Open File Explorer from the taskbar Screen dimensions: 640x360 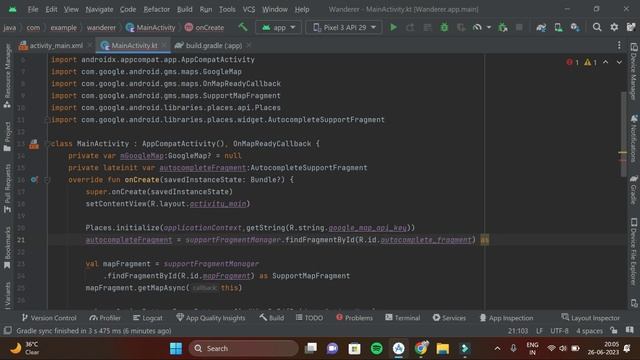coord(442,348)
